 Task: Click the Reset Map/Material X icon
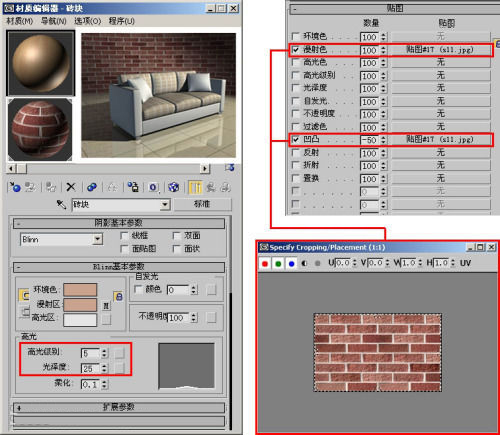[x=71, y=187]
